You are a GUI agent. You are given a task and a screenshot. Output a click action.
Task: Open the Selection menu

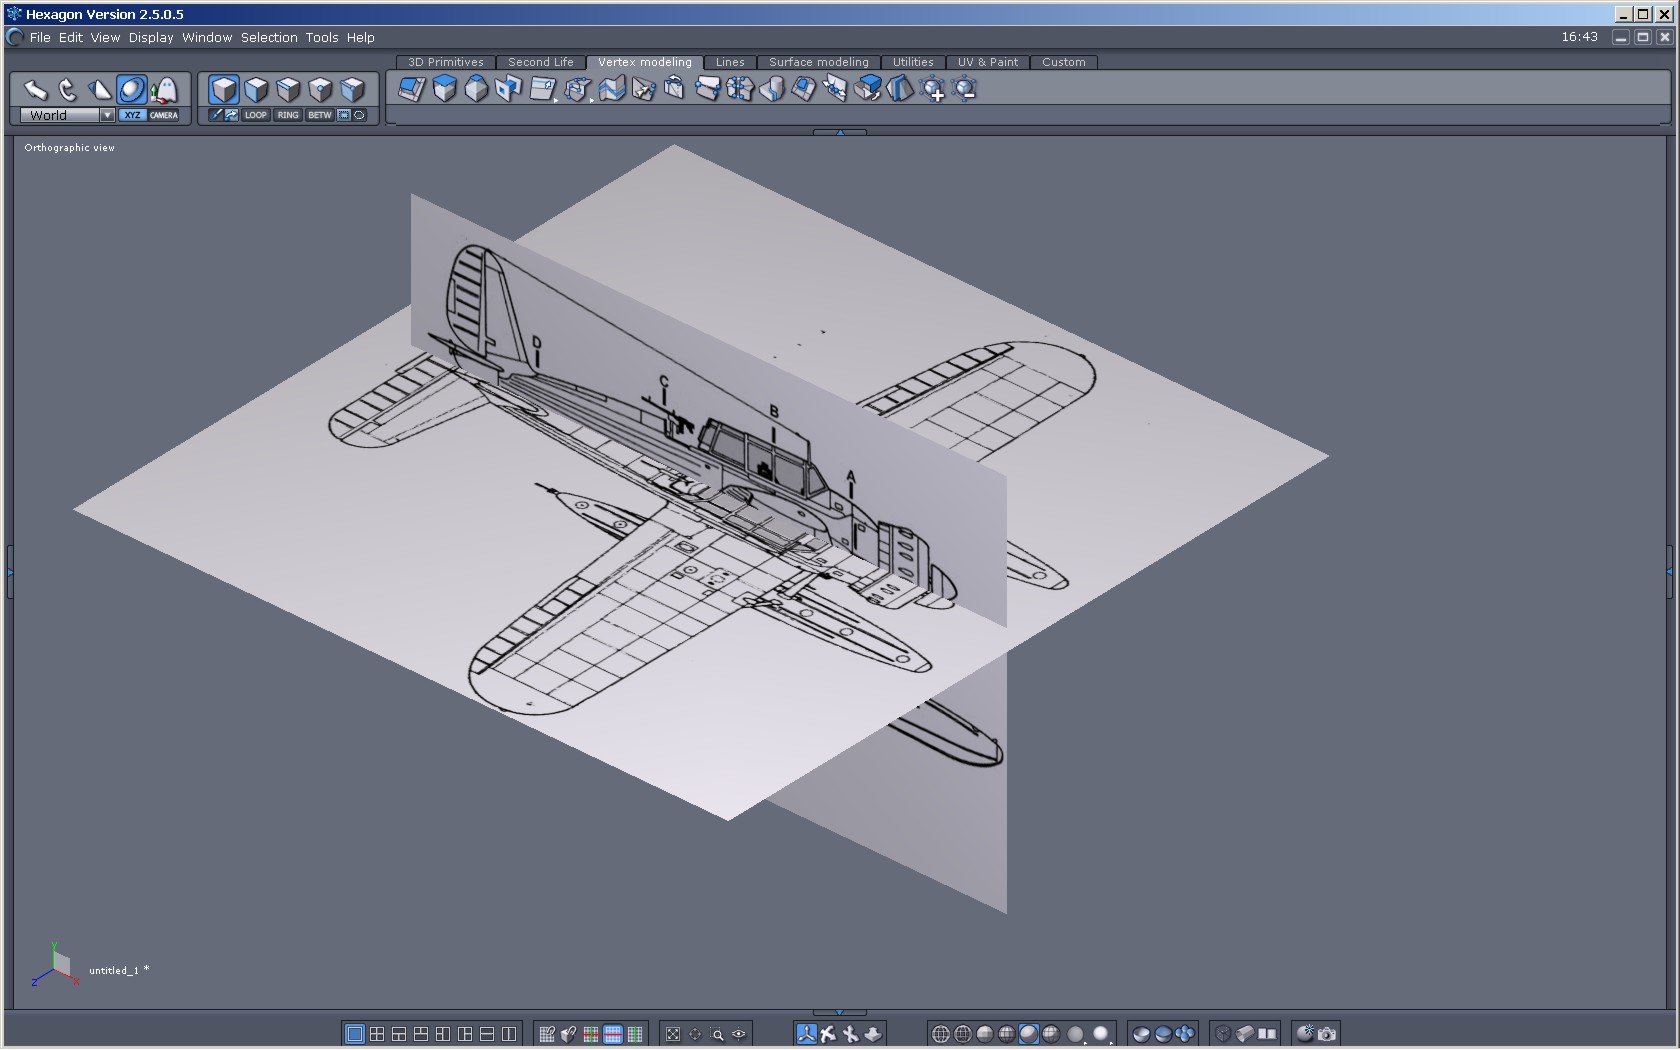click(x=268, y=37)
